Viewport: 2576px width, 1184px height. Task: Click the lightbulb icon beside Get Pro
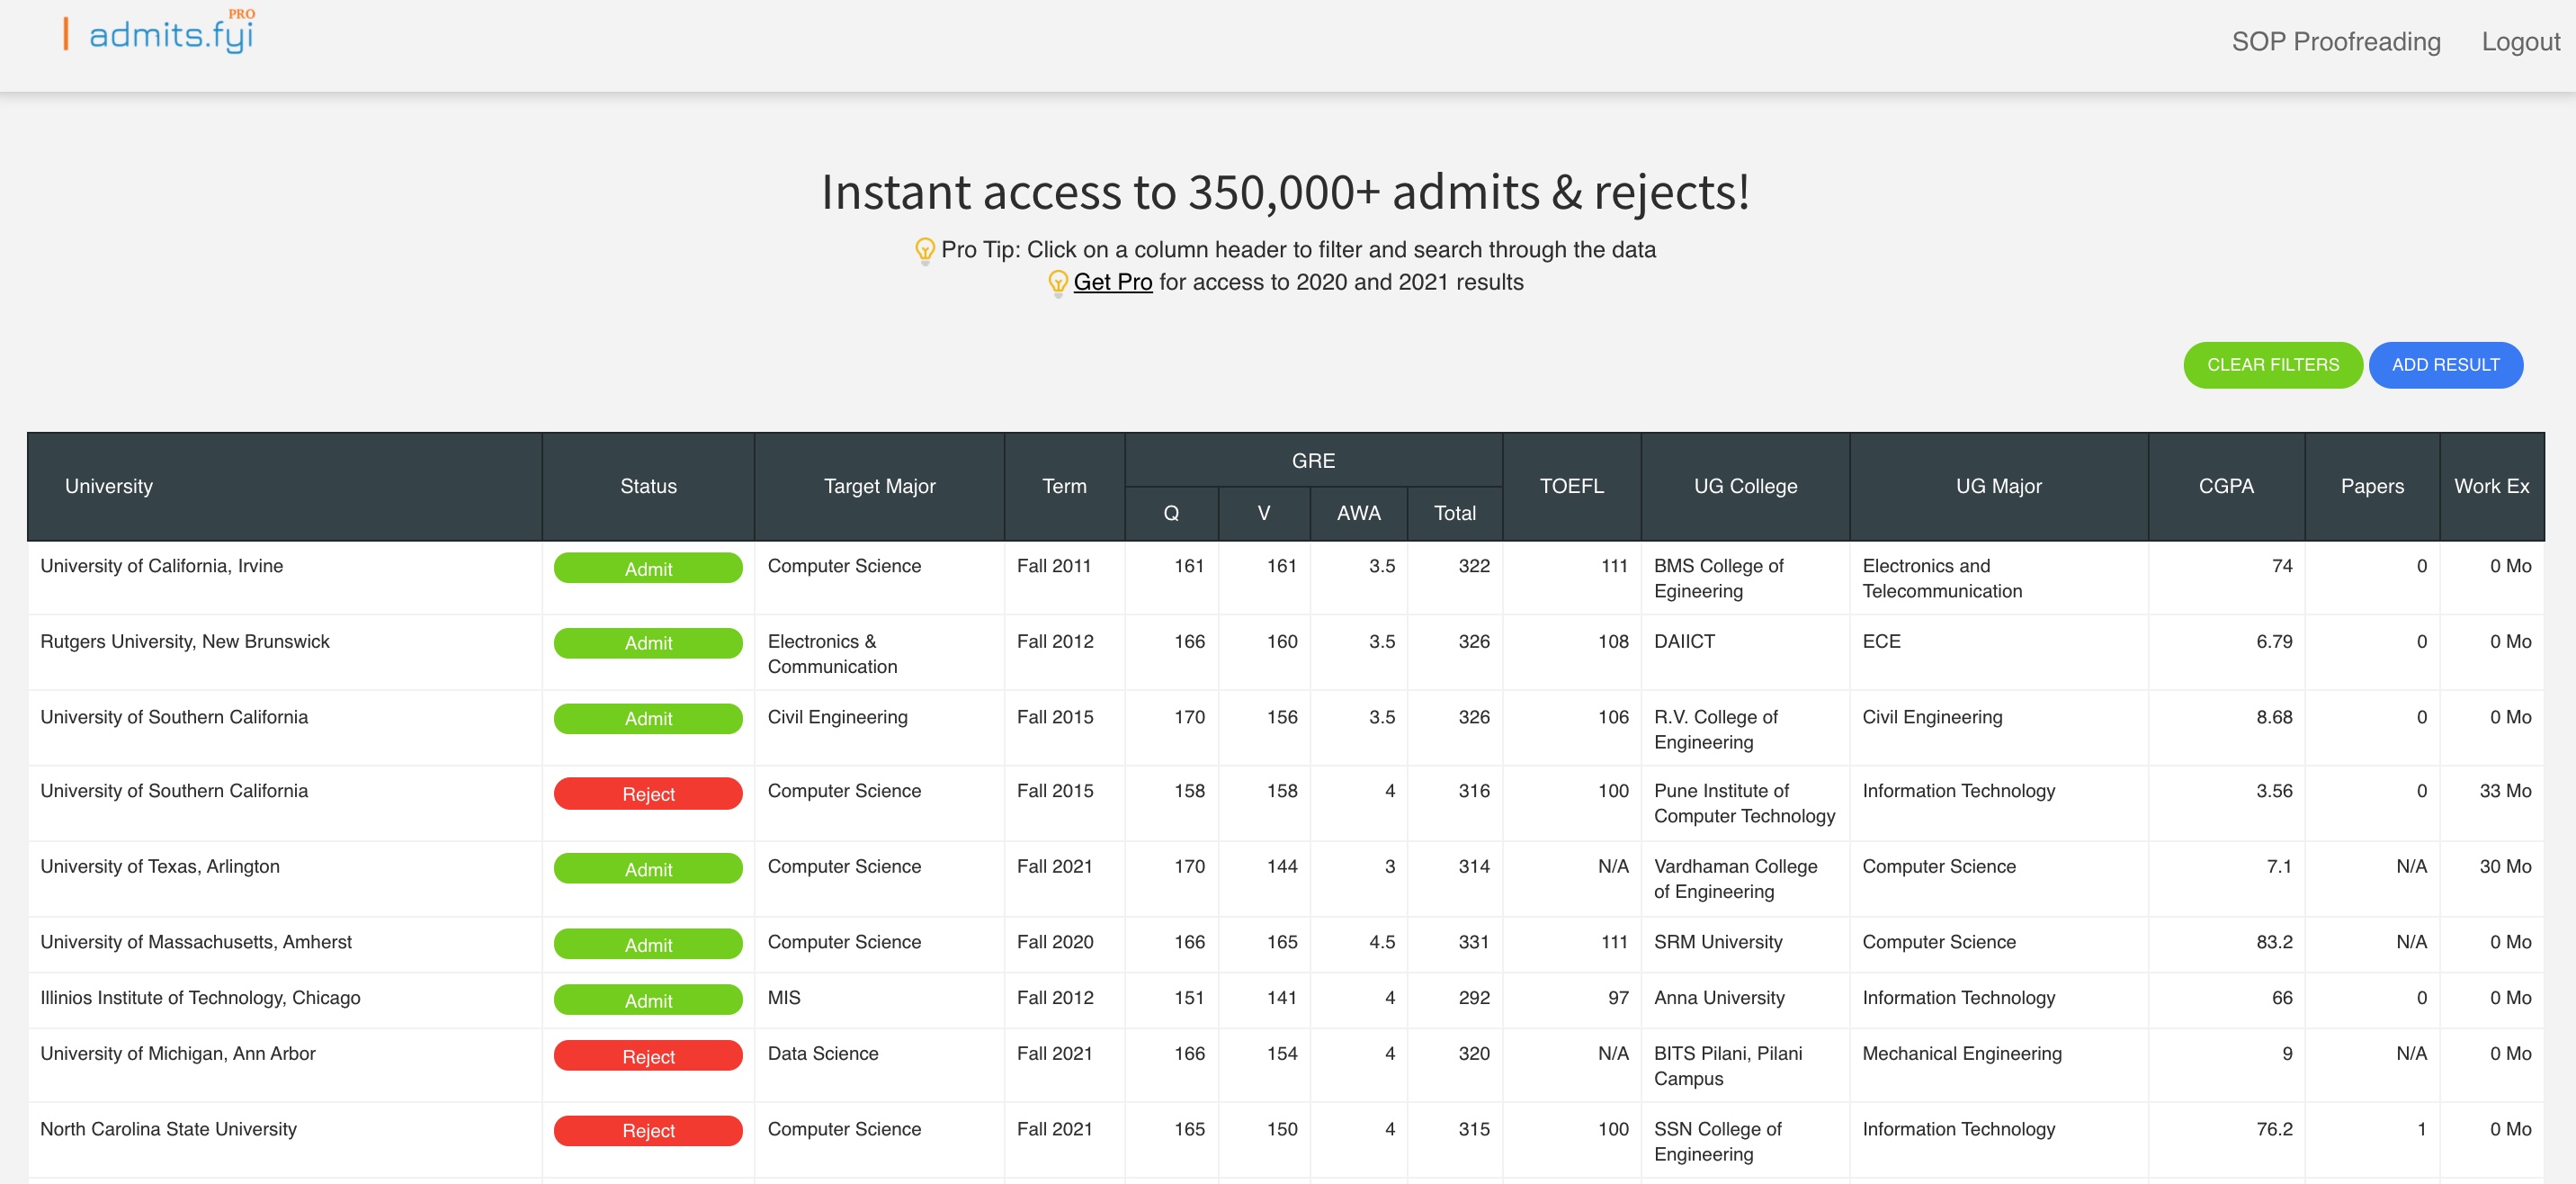[1058, 283]
